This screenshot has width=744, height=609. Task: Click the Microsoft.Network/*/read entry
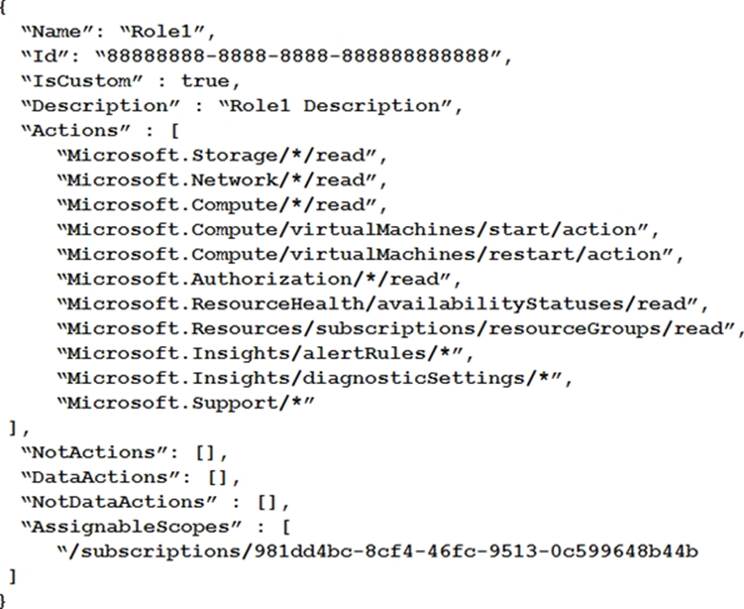(x=222, y=178)
